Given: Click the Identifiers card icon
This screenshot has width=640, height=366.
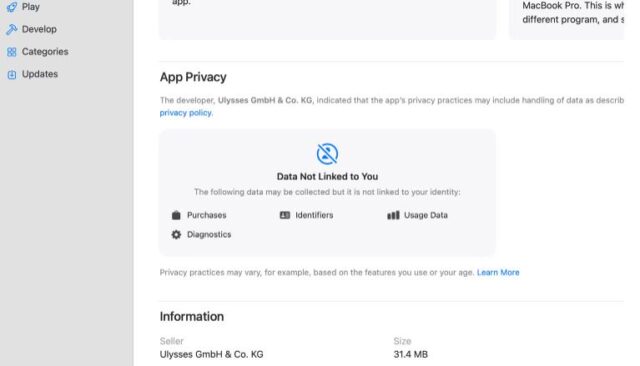Looking at the screenshot, I should tap(284, 215).
